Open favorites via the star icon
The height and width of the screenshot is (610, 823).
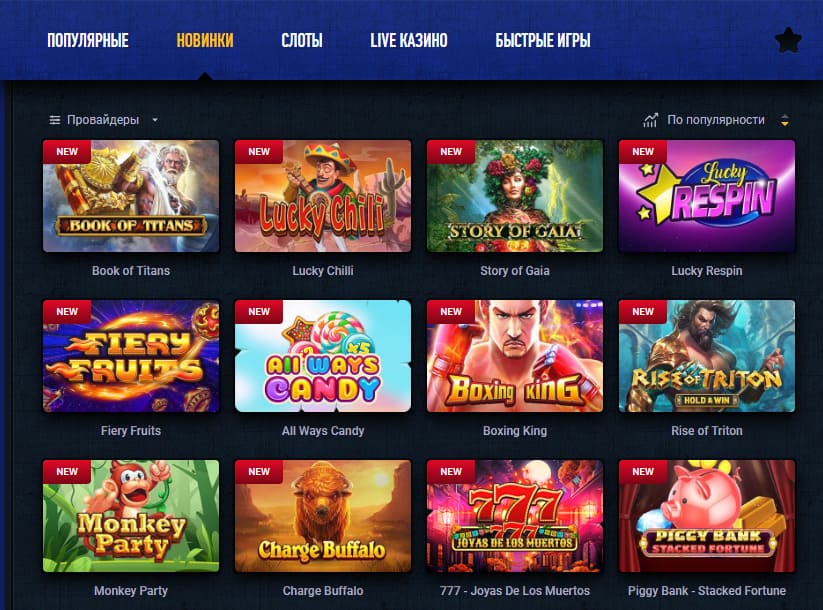click(x=788, y=40)
